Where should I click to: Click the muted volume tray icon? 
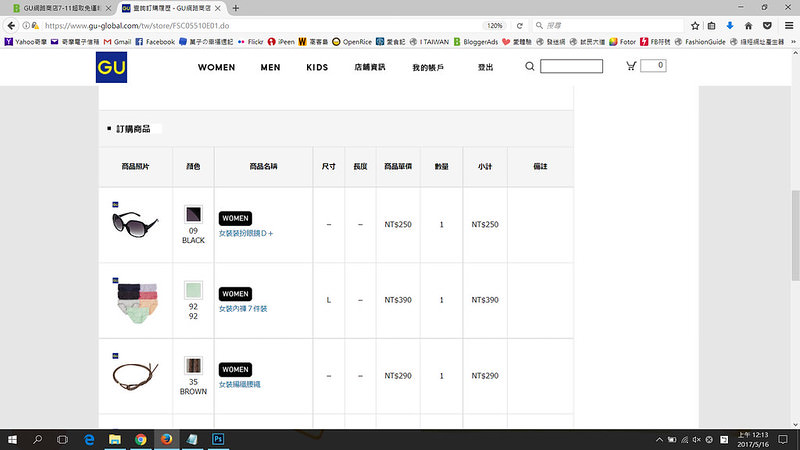(x=696, y=439)
